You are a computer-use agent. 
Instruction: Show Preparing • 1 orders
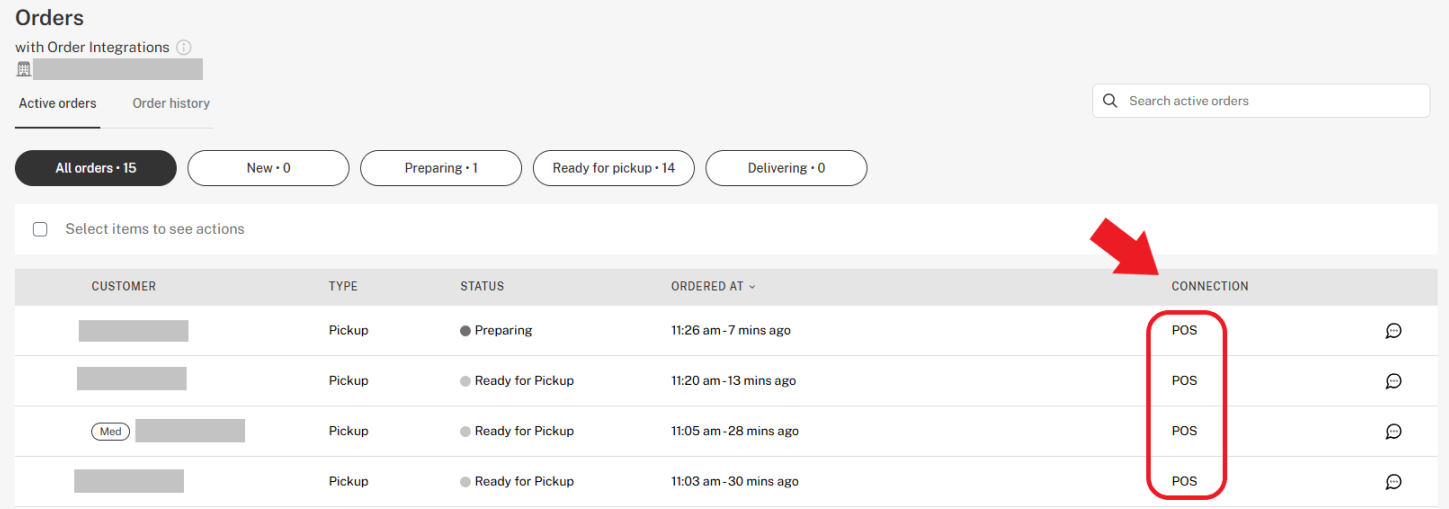click(441, 168)
